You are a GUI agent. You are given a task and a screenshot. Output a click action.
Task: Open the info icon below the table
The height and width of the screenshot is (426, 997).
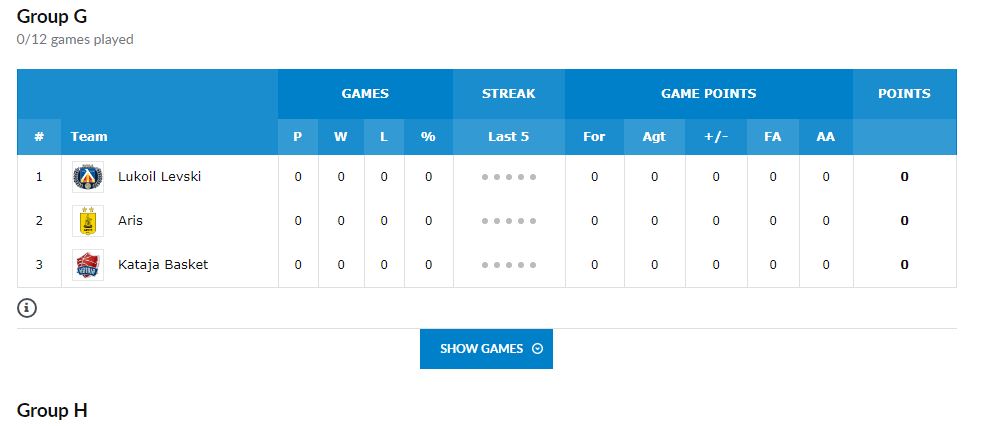click(x=27, y=308)
